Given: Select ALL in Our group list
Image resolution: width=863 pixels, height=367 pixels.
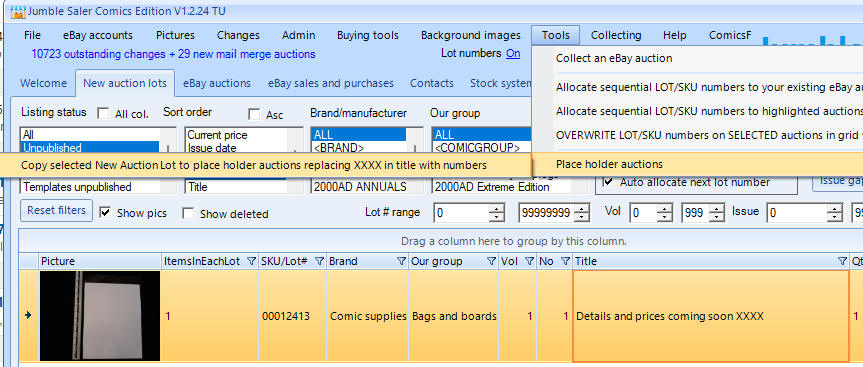Looking at the screenshot, I should pos(482,135).
